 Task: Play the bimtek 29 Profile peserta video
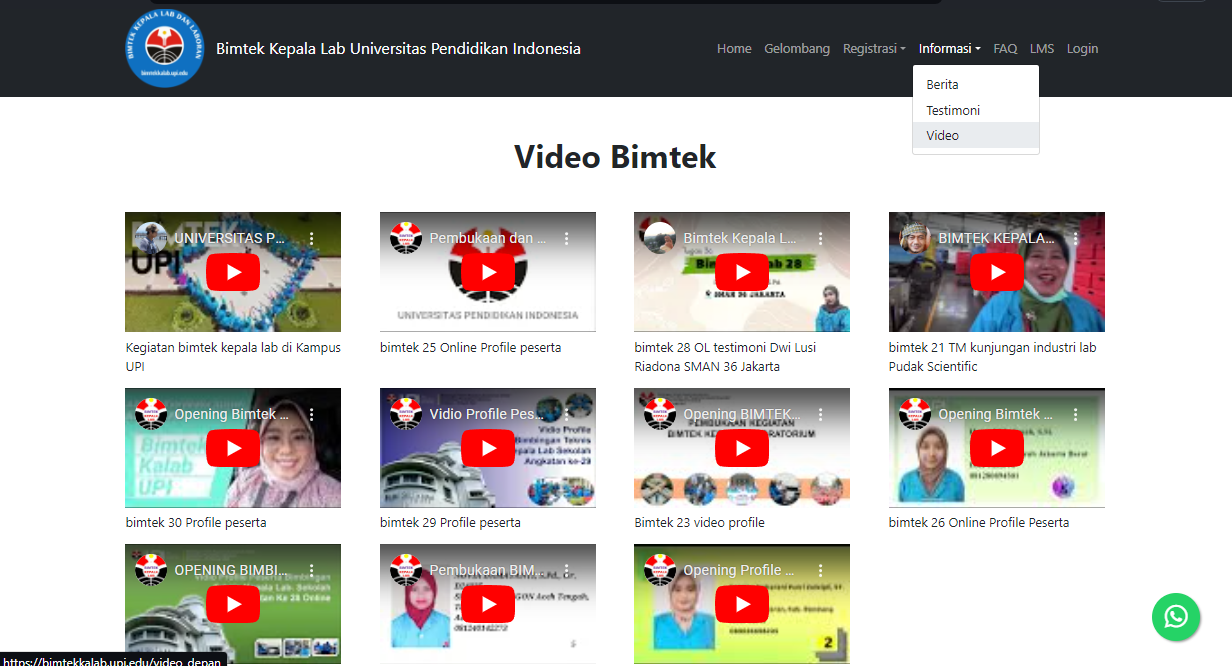(x=488, y=448)
